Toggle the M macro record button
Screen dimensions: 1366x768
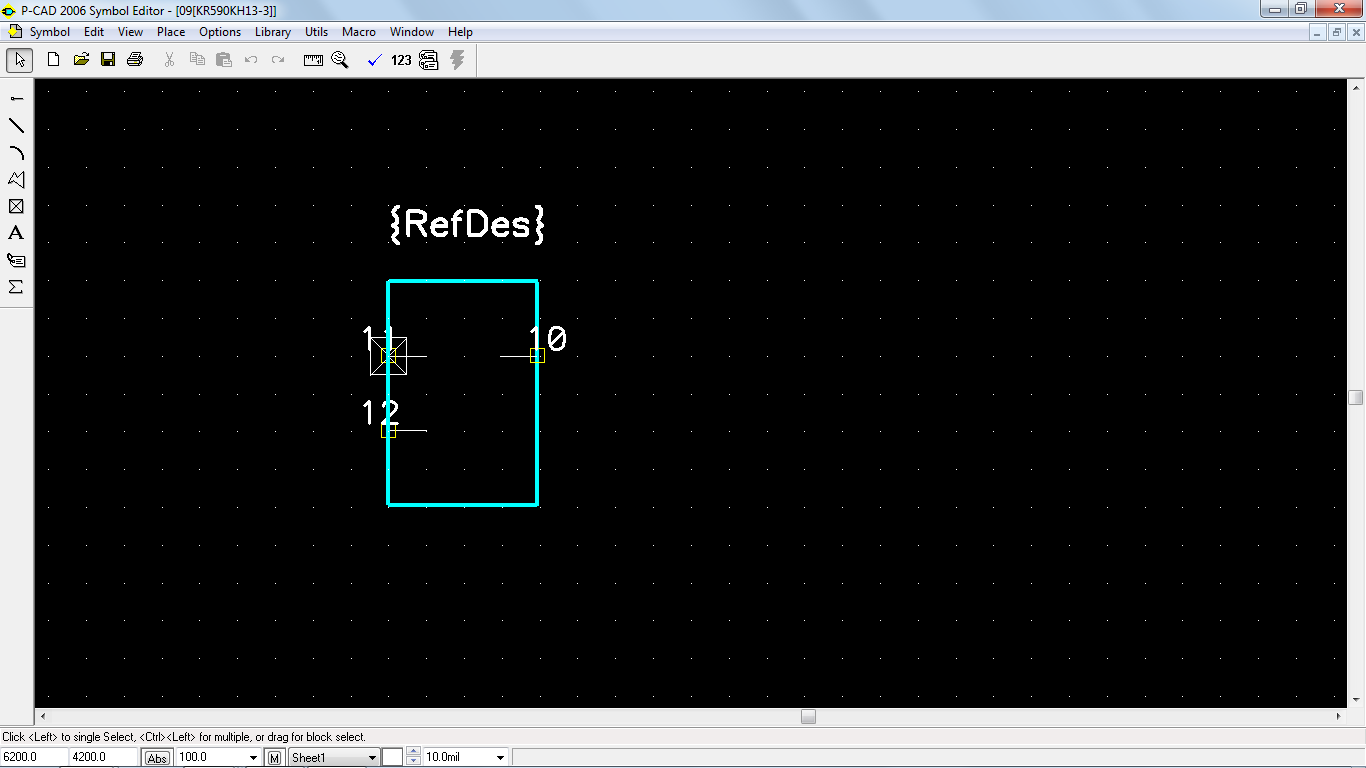(x=275, y=758)
